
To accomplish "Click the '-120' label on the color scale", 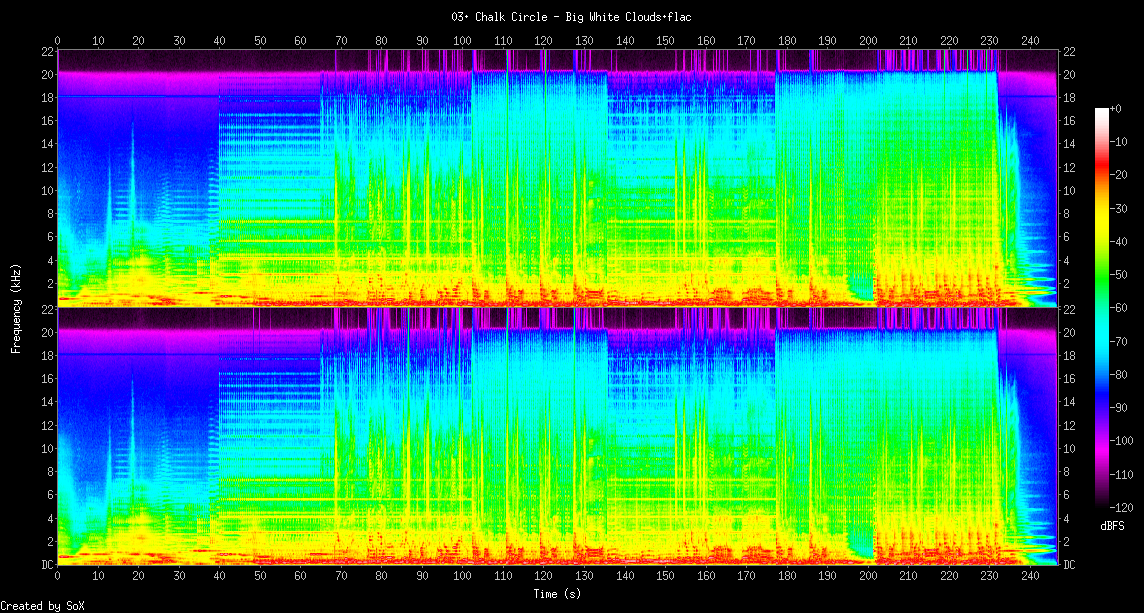I will [x=1120, y=506].
